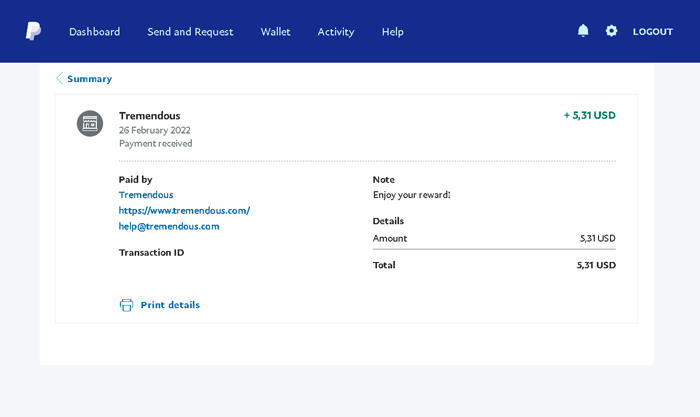This screenshot has width=700, height=417.
Task: Click the Details label
Action: pos(388,221)
